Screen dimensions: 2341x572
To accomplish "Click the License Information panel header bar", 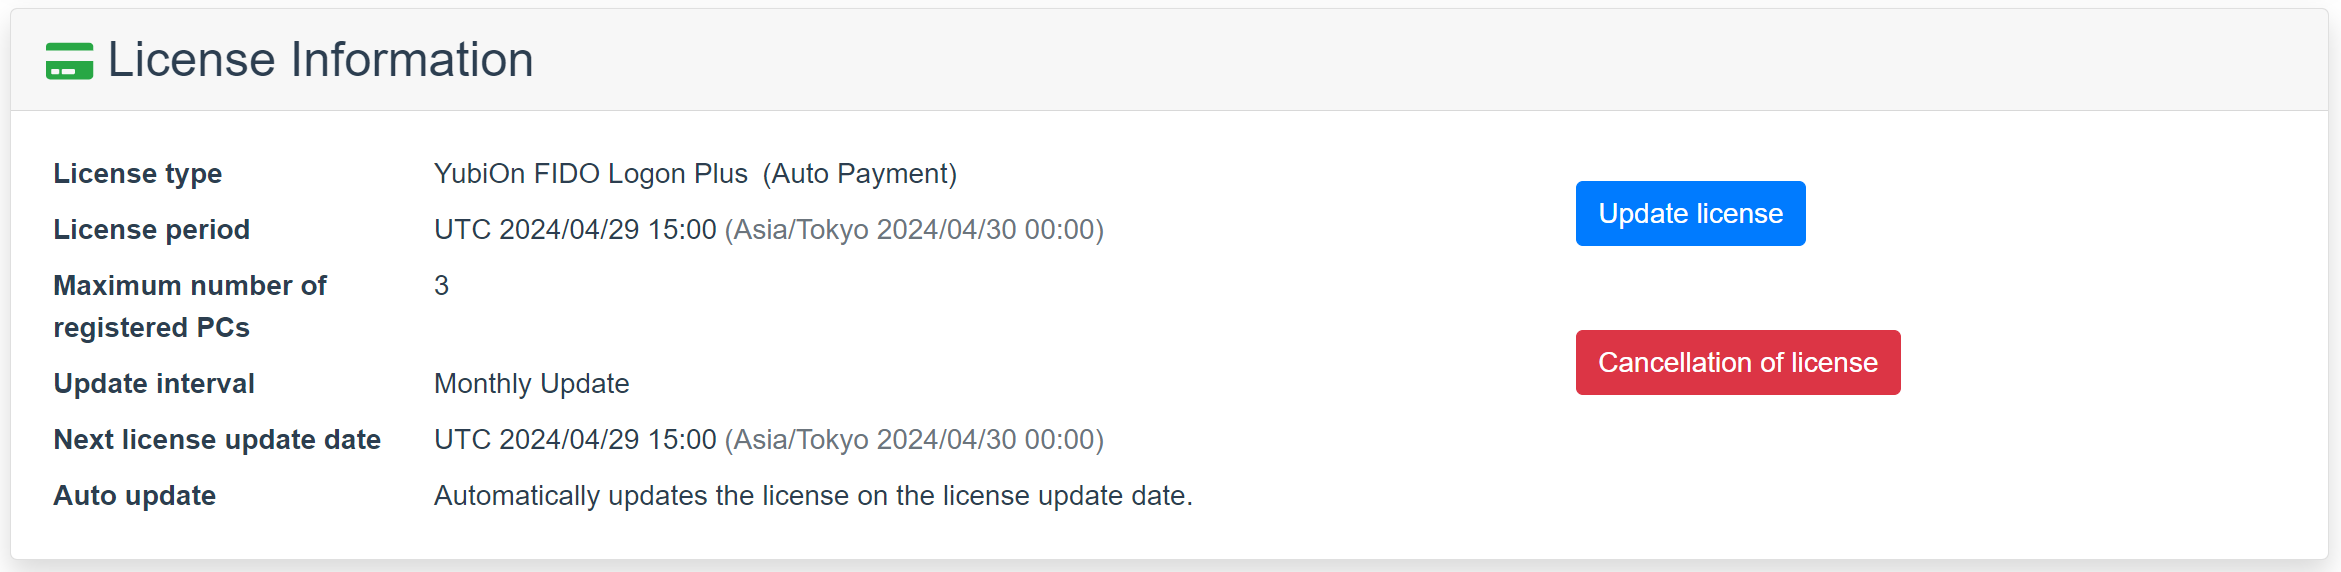I will (1169, 60).
